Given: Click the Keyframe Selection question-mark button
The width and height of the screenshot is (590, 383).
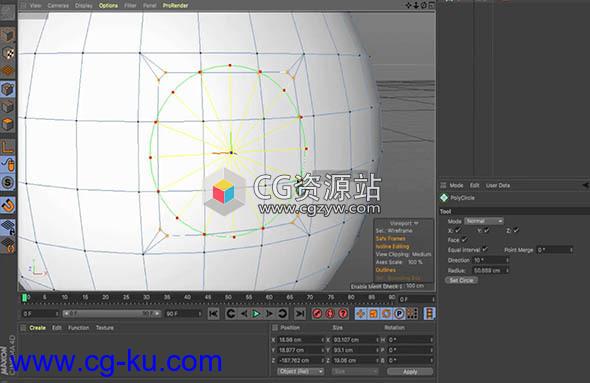Looking at the screenshot, I should [x=343, y=313].
